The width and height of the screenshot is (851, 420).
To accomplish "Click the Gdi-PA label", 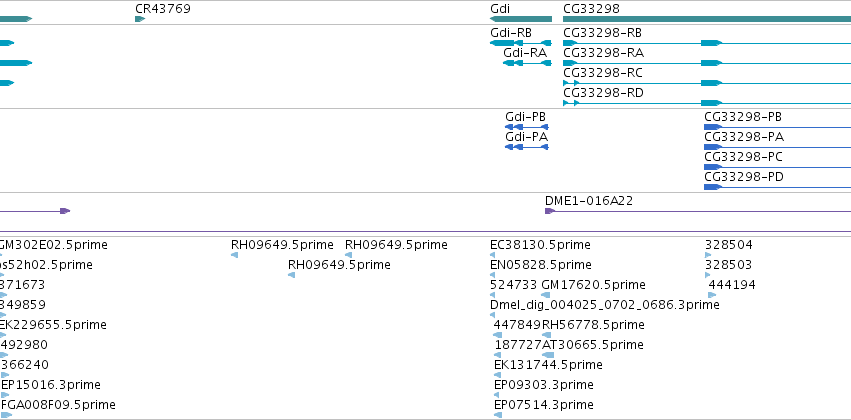I will coord(526,137).
